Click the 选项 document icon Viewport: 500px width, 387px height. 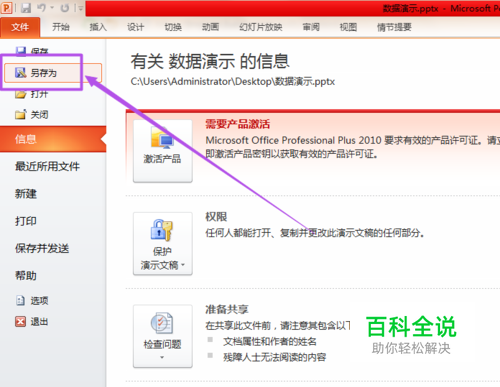(21, 301)
